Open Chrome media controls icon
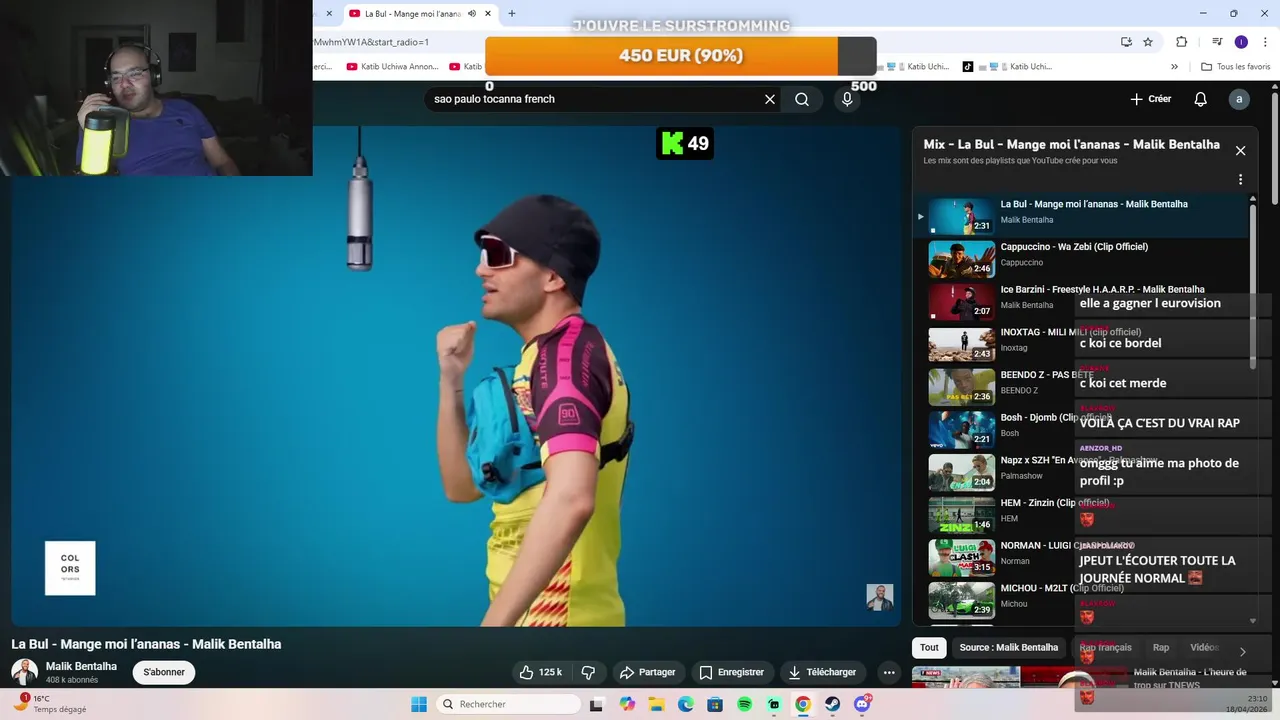 click(x=1217, y=42)
